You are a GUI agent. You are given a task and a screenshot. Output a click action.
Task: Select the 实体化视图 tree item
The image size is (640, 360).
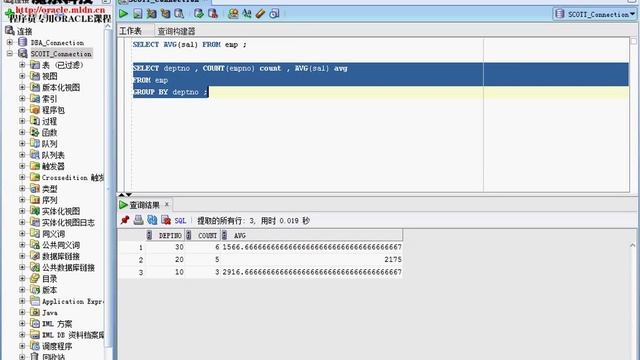pos(61,211)
